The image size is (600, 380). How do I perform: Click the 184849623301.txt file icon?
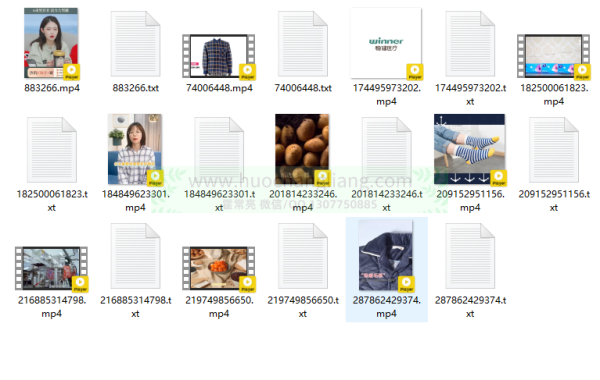pyautogui.click(x=219, y=150)
